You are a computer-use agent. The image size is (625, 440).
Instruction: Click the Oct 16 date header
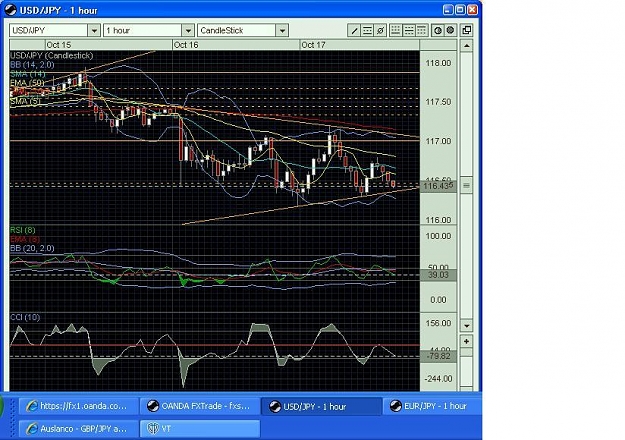point(186,45)
